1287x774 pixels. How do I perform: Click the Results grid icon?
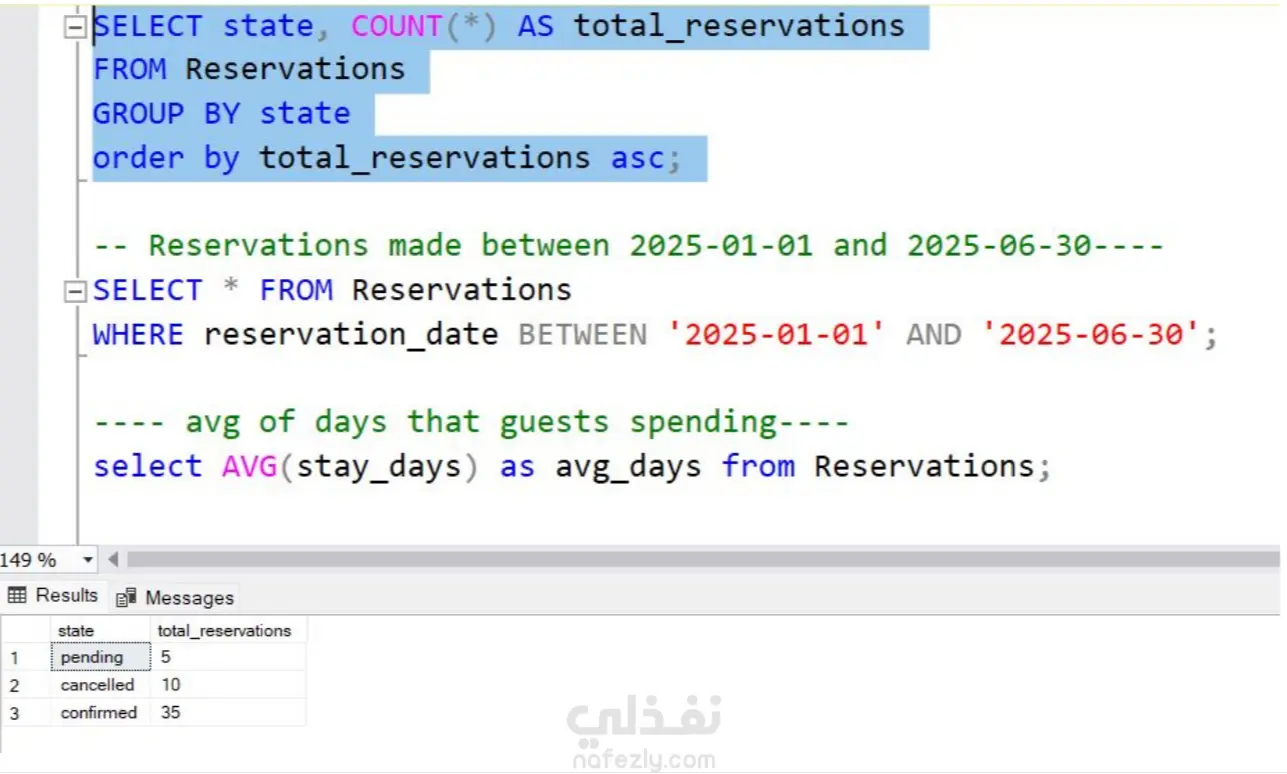point(16,596)
